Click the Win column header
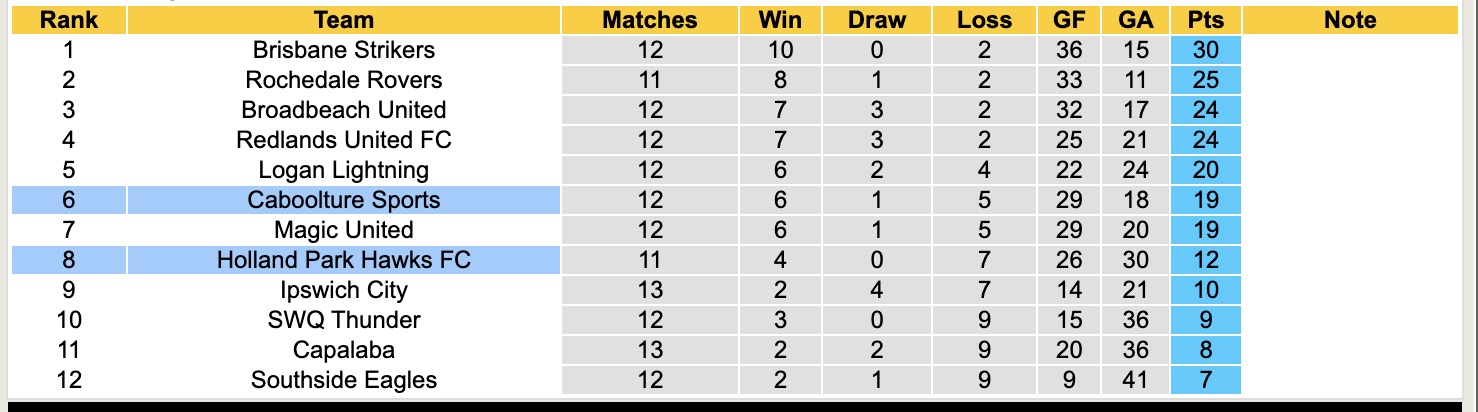The width and height of the screenshot is (1478, 412). point(780,20)
